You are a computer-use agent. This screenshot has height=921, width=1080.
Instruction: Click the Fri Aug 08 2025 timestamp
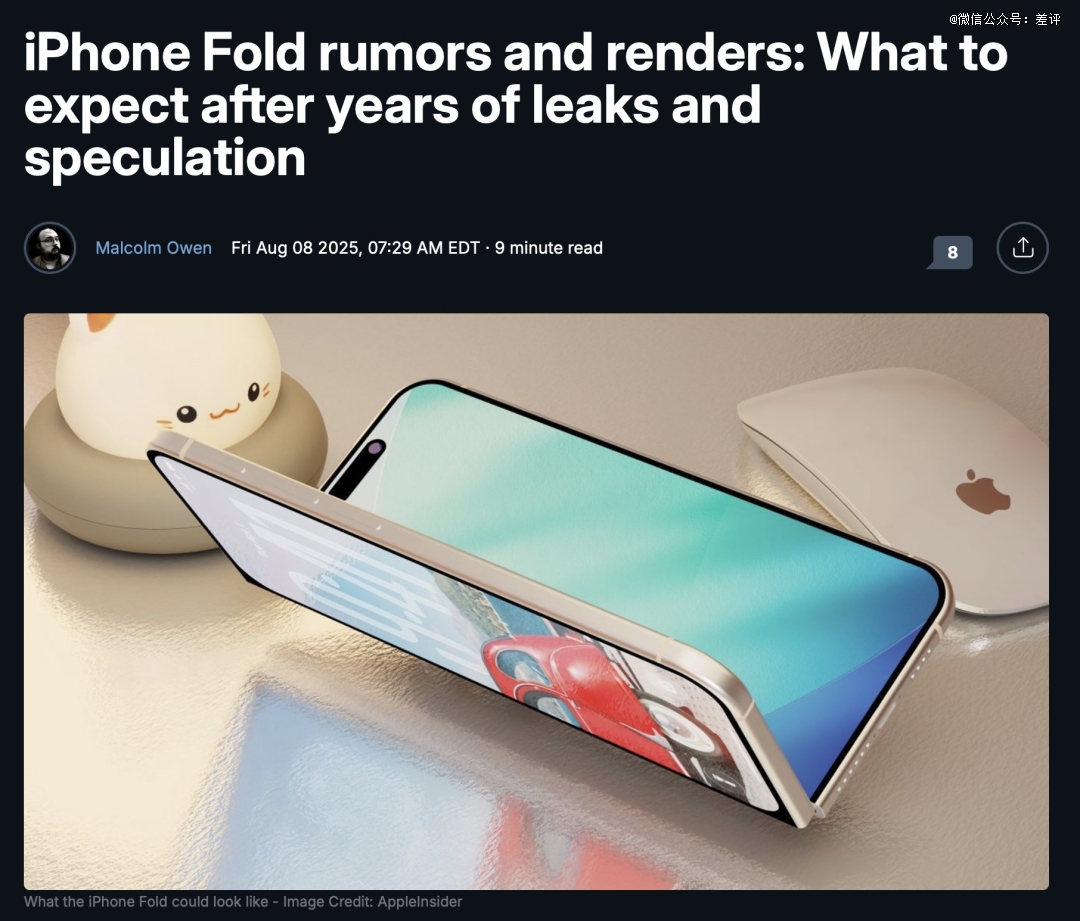pos(355,248)
